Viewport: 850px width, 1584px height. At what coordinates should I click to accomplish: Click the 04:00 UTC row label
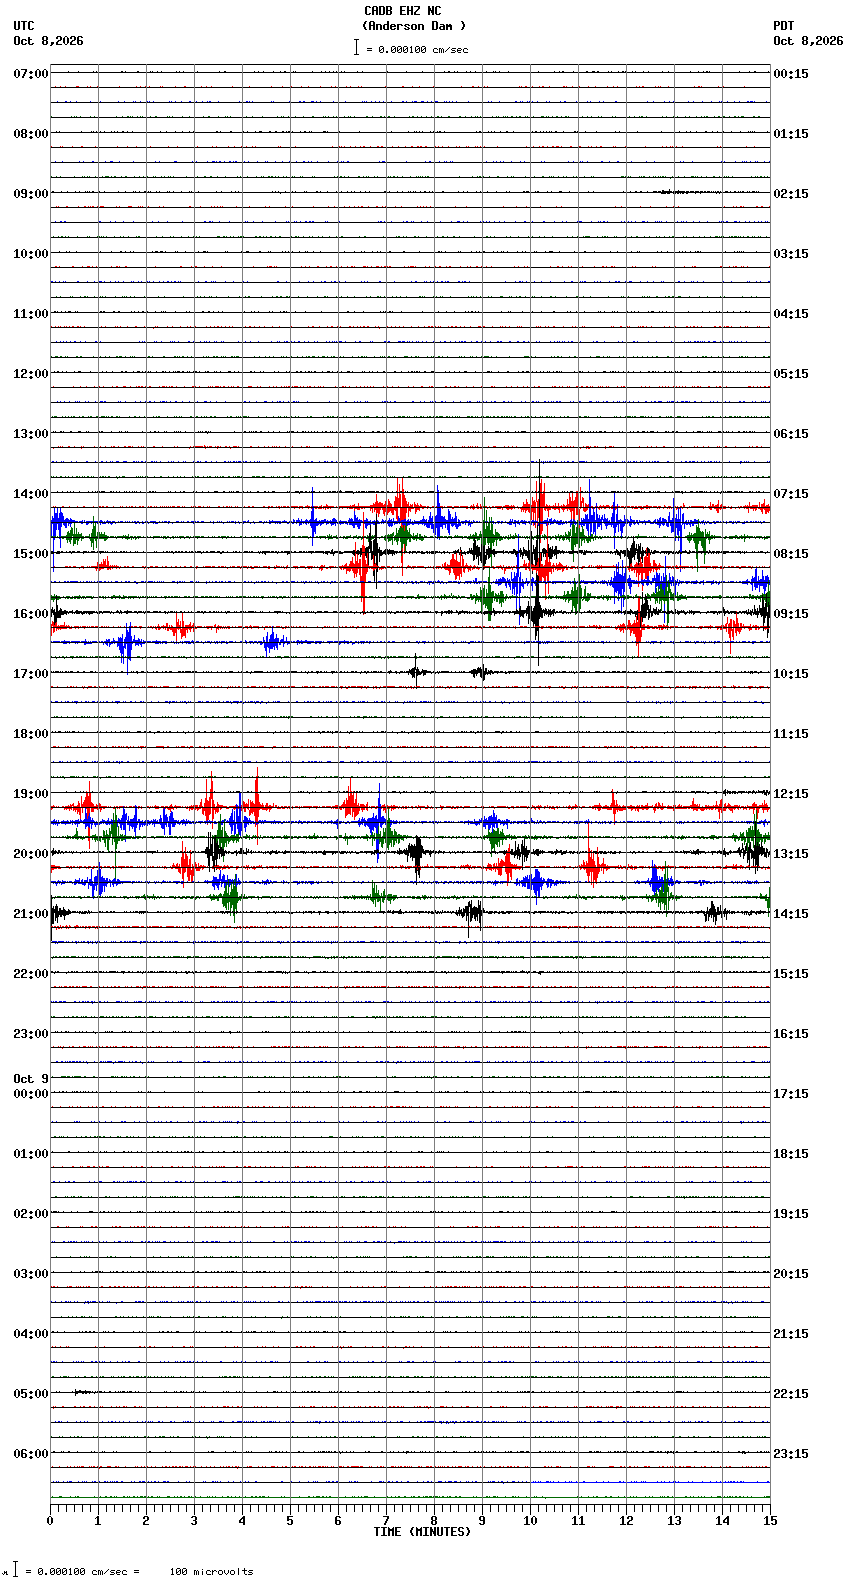[x=31, y=1334]
